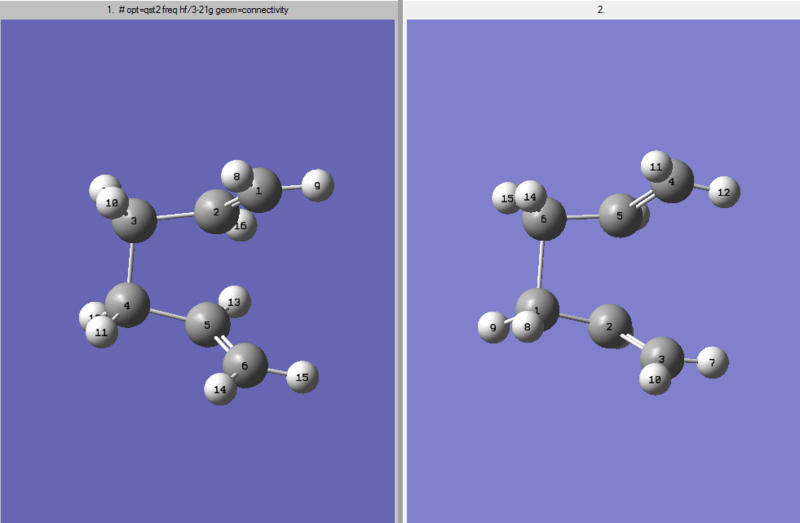Select hydrogen atom 15 in view 2
Image resolution: width=800 pixels, height=523 pixels.
point(506,198)
